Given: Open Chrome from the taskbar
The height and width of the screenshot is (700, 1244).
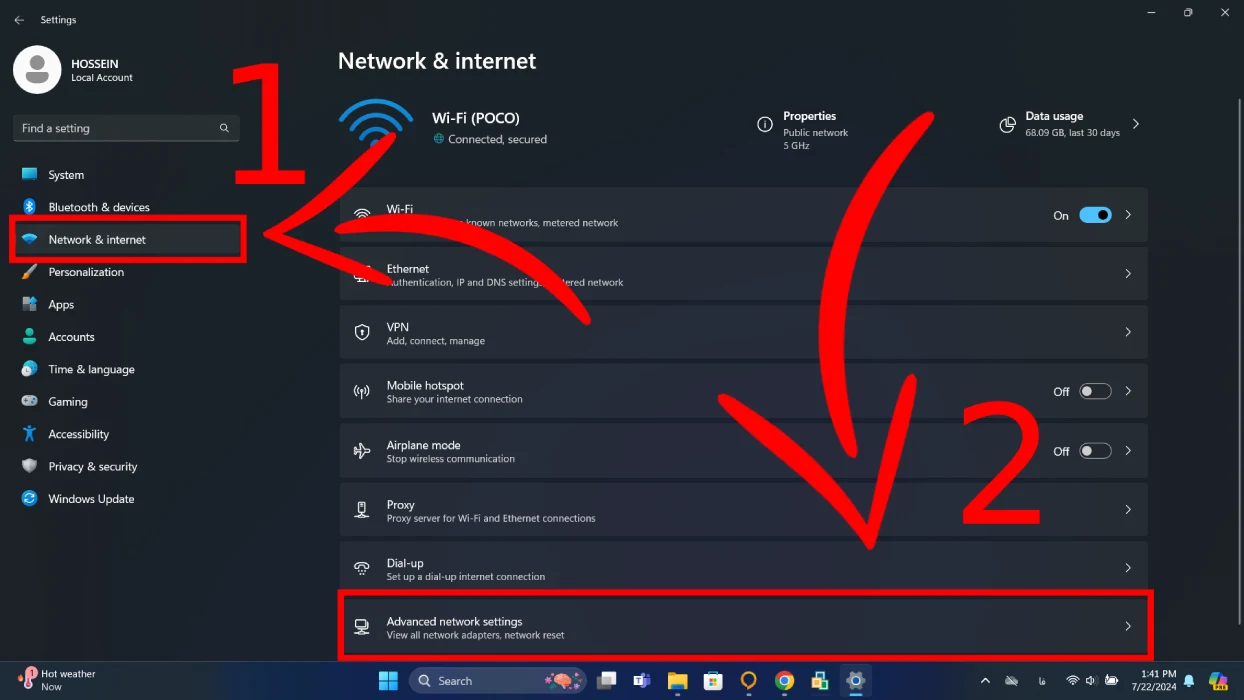Looking at the screenshot, I should tap(784, 681).
